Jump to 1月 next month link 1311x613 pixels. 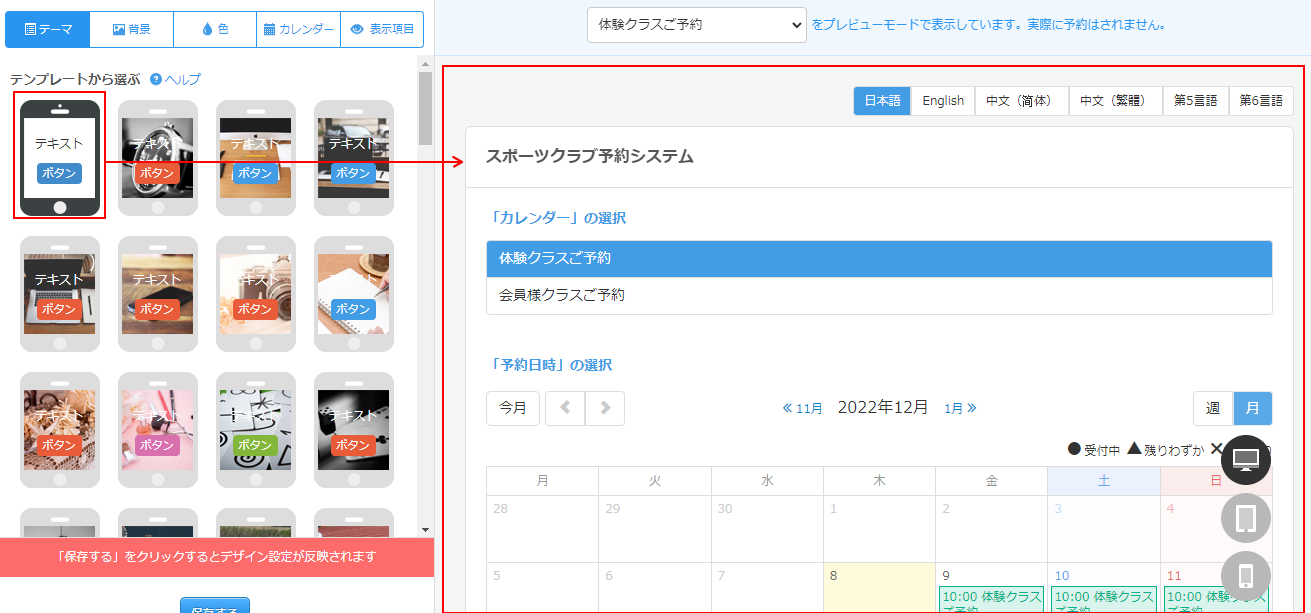[960, 408]
